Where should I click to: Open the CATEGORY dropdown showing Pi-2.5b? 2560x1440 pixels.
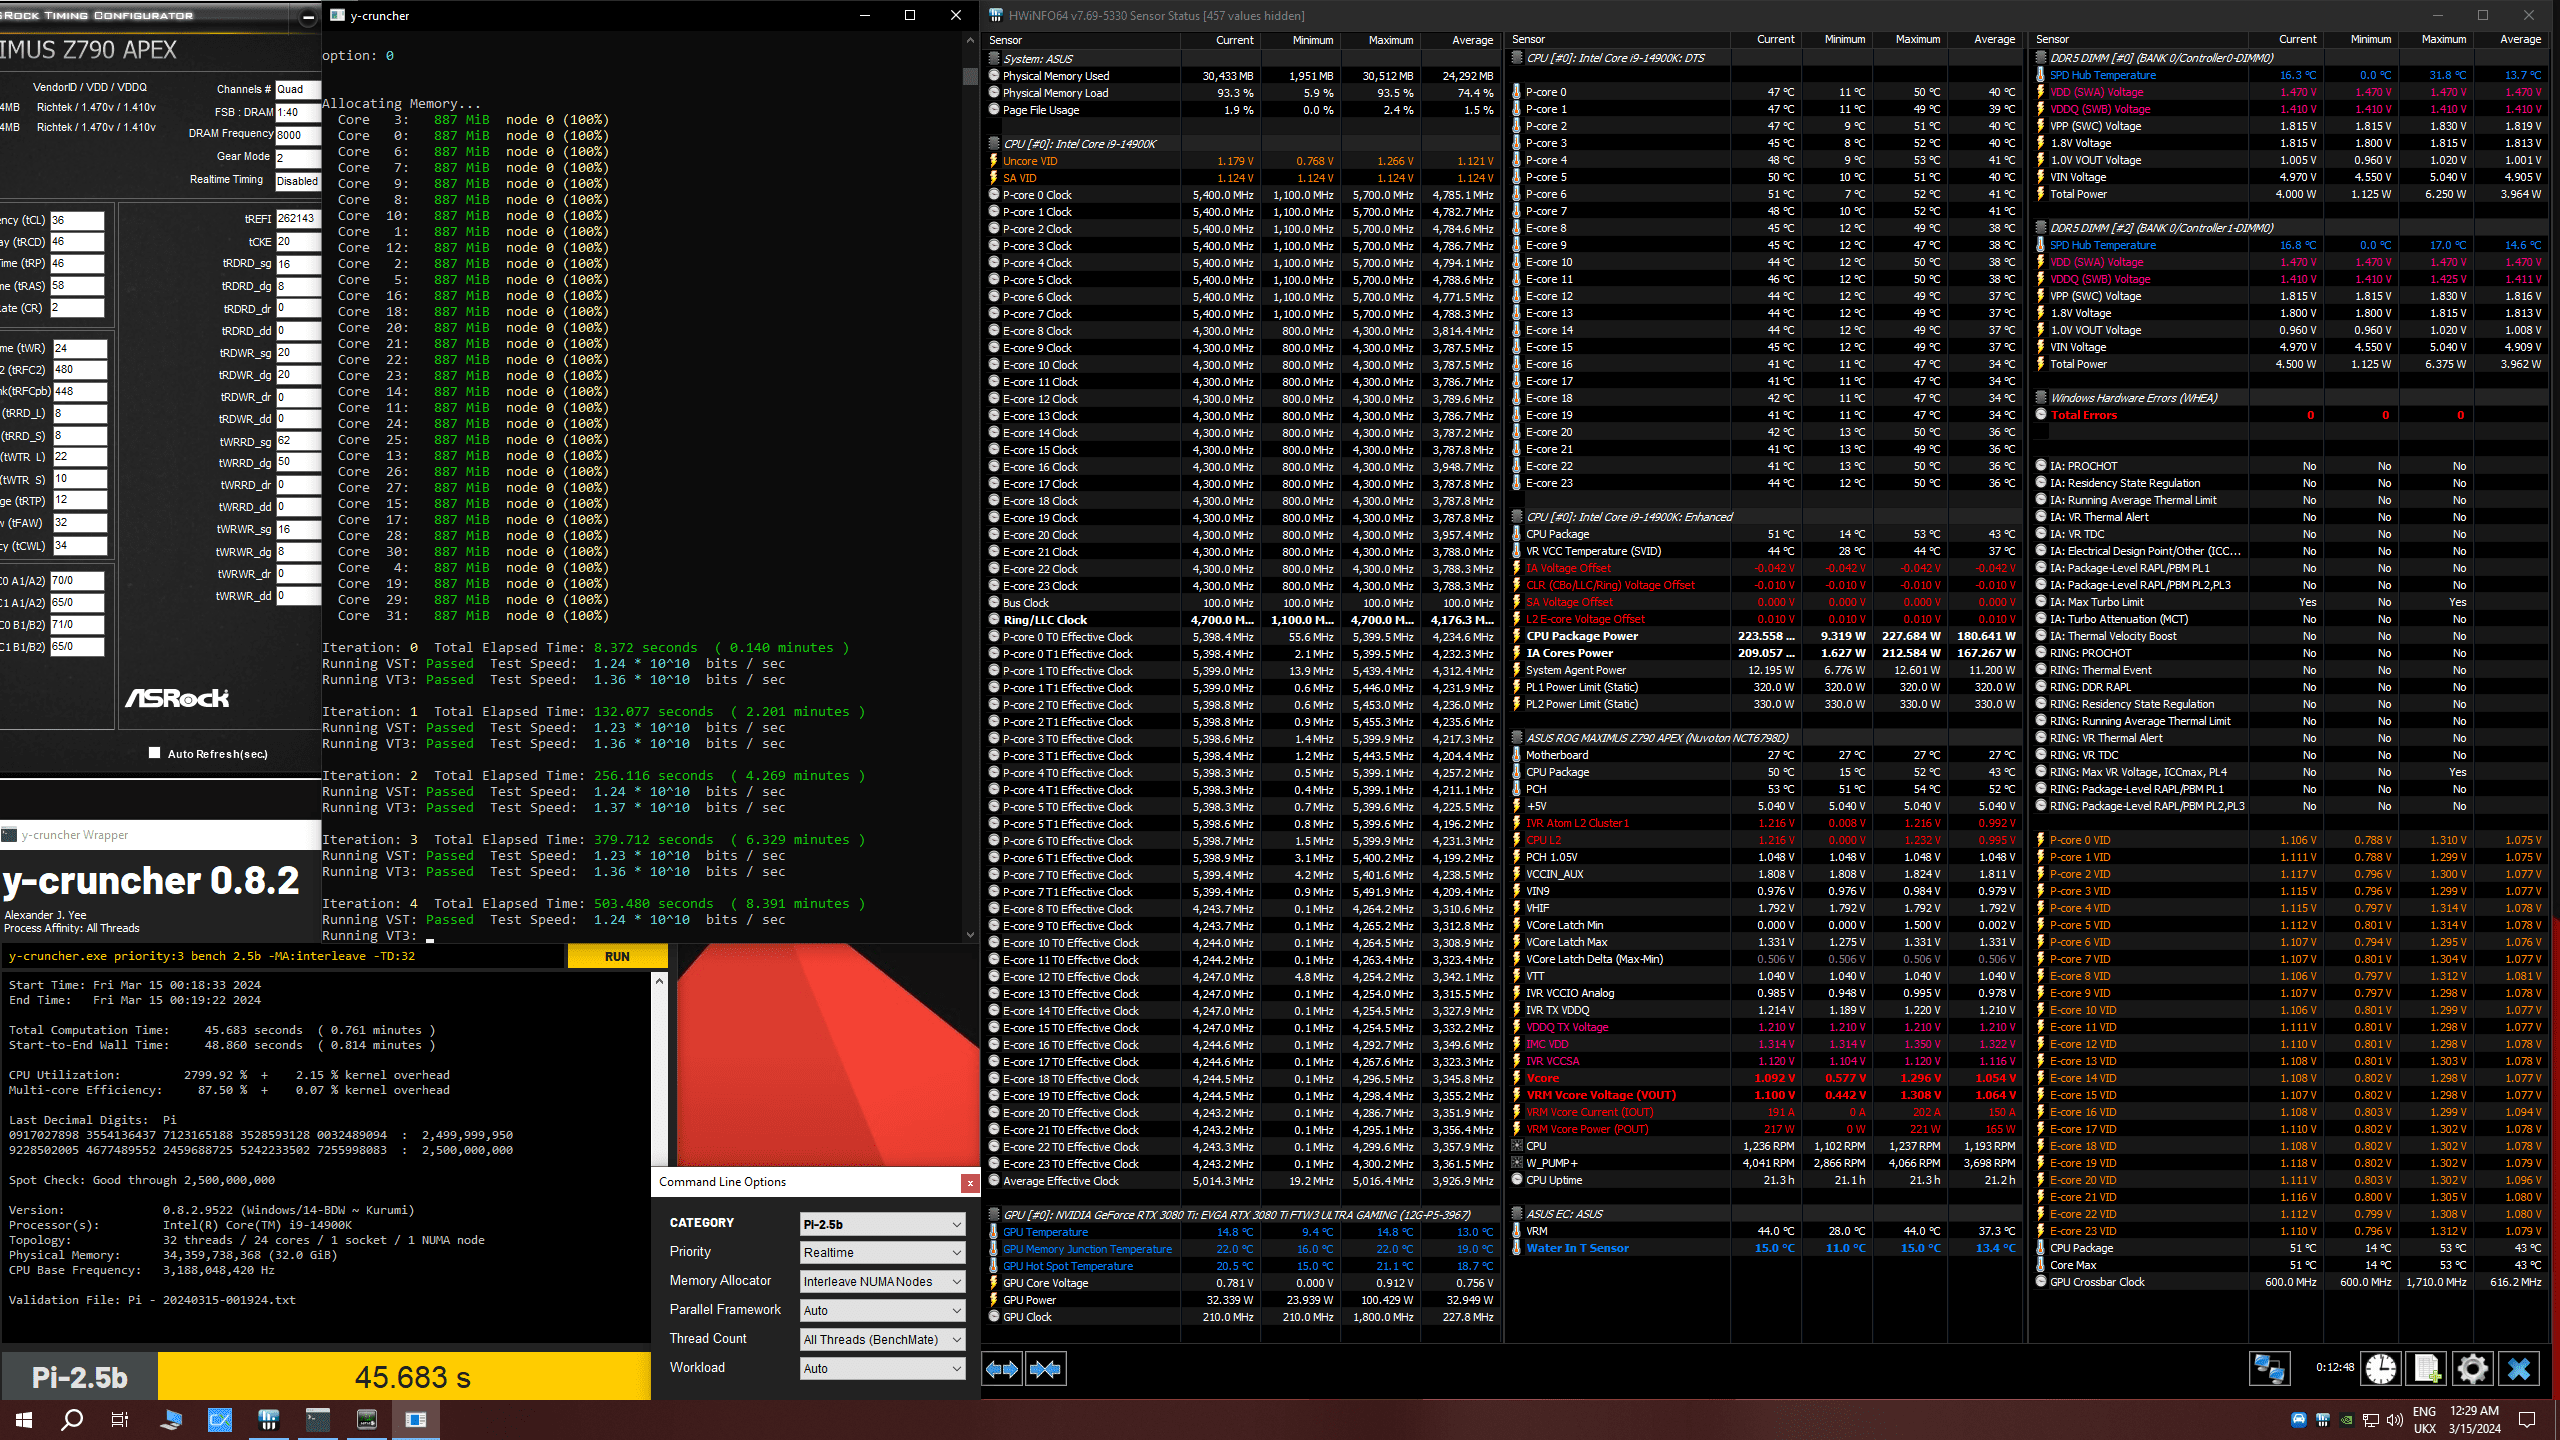click(x=882, y=1224)
